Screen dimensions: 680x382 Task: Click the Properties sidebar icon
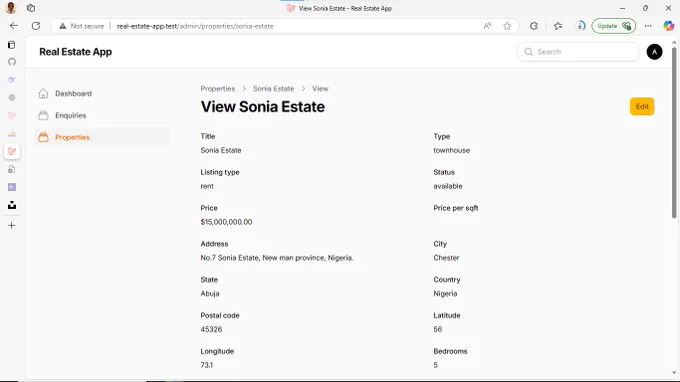43,137
